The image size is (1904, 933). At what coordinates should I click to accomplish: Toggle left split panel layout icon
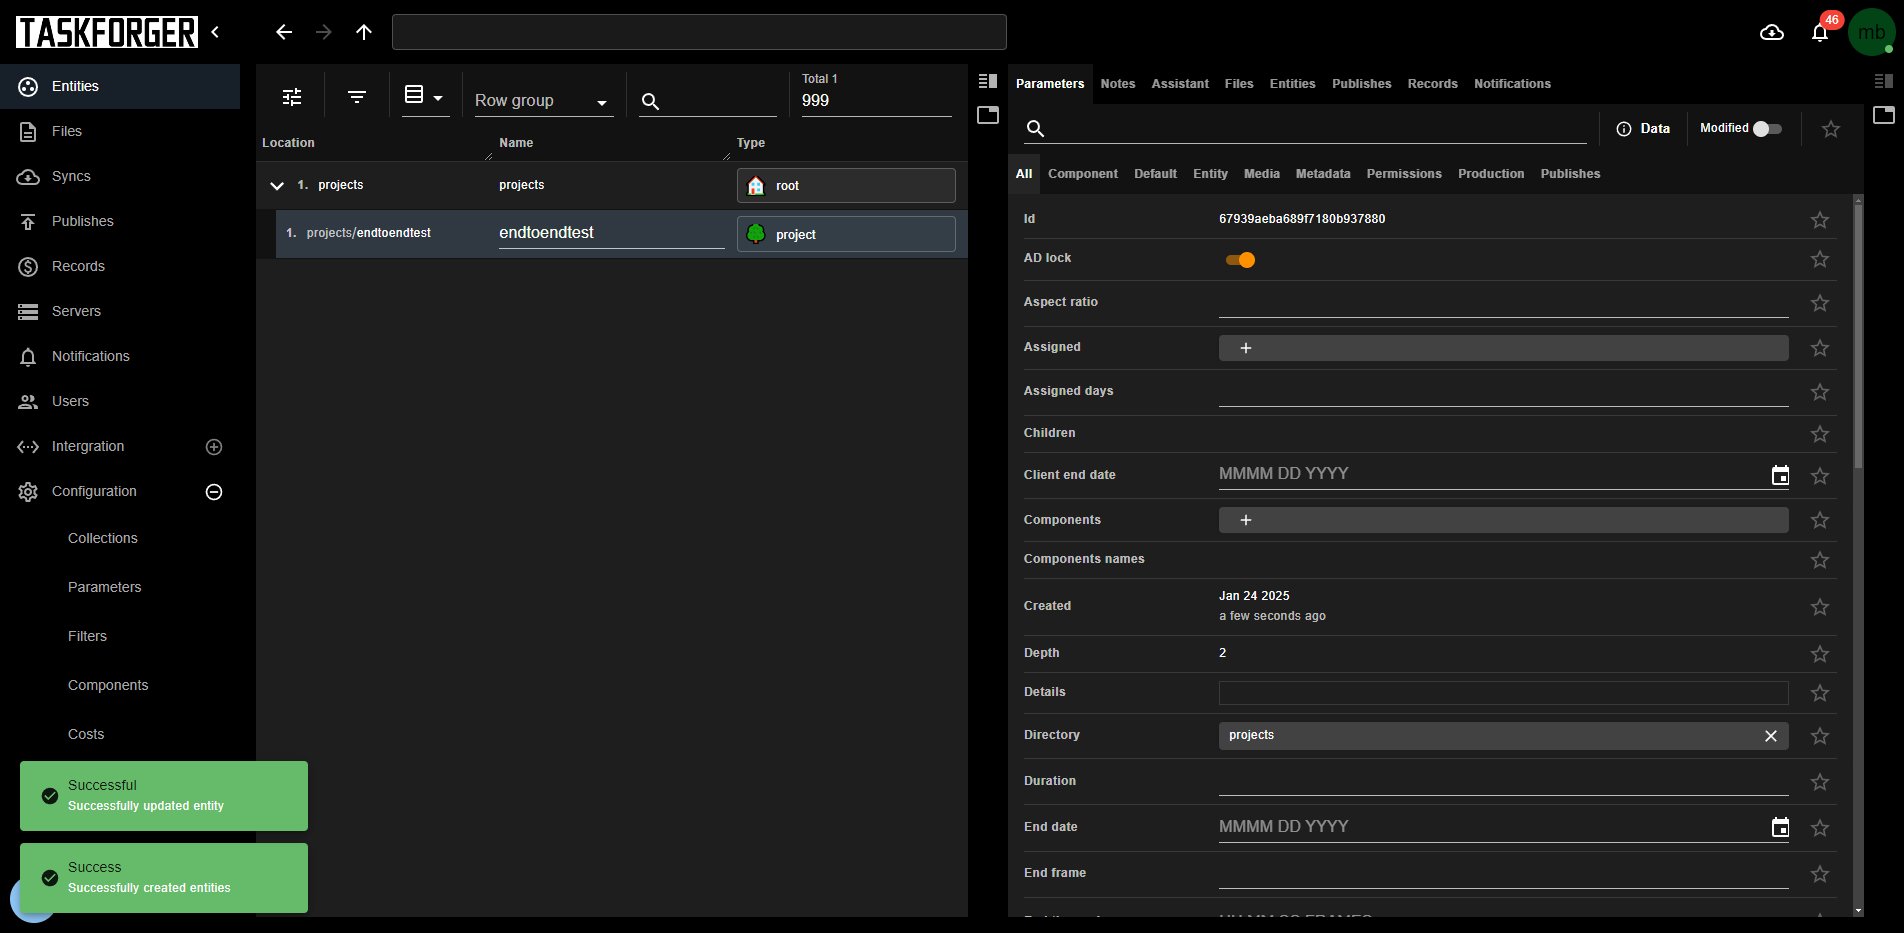[988, 81]
